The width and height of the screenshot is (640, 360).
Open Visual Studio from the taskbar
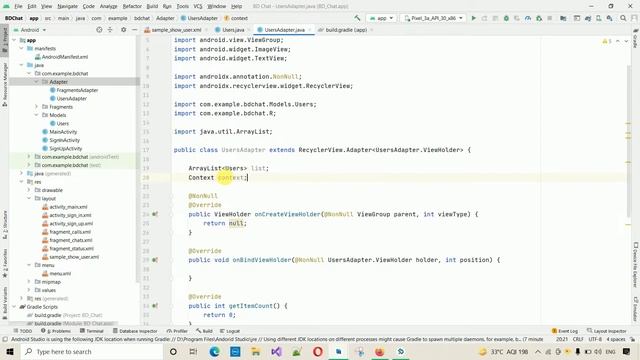point(276,351)
